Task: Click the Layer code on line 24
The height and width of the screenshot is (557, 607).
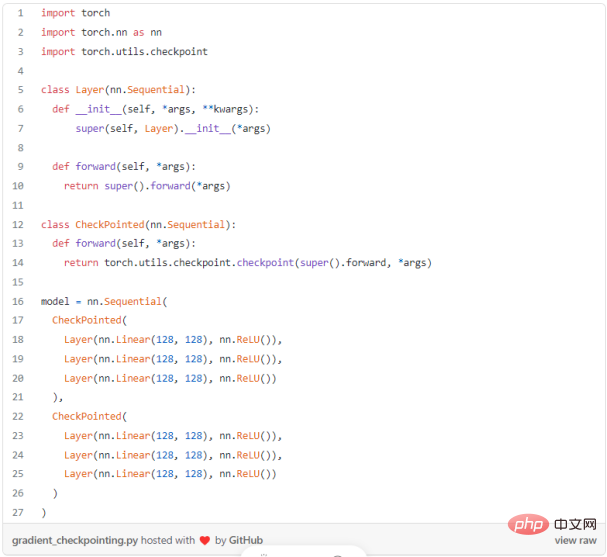Action: [173, 455]
